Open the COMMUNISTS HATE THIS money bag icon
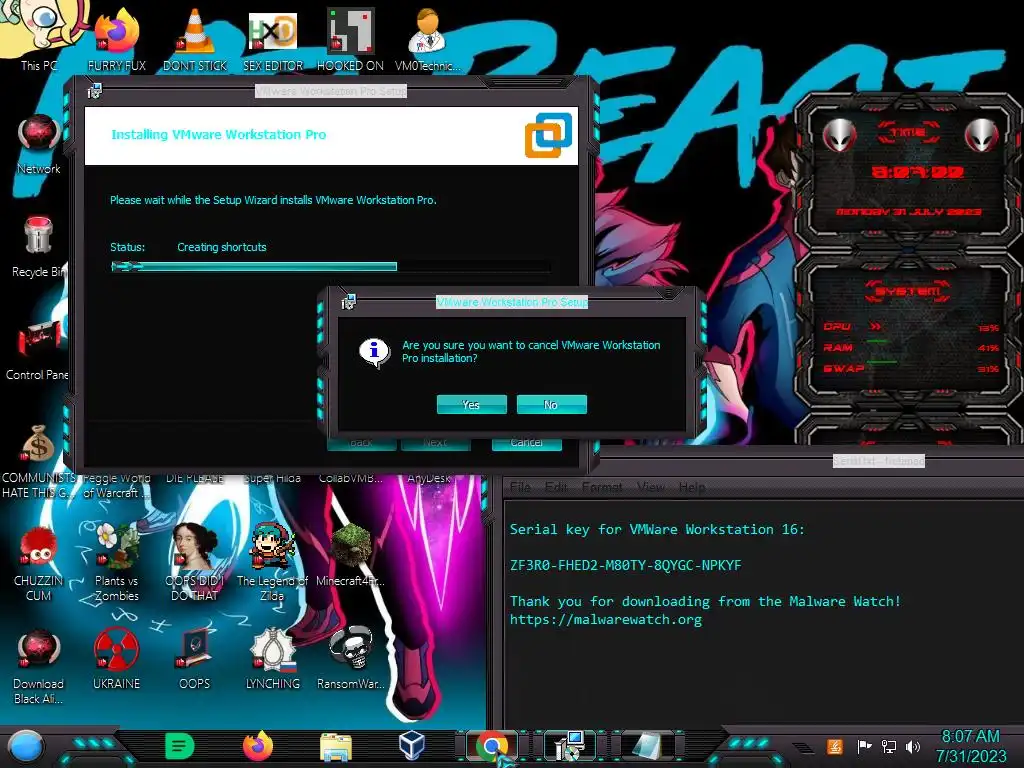 pos(38,461)
